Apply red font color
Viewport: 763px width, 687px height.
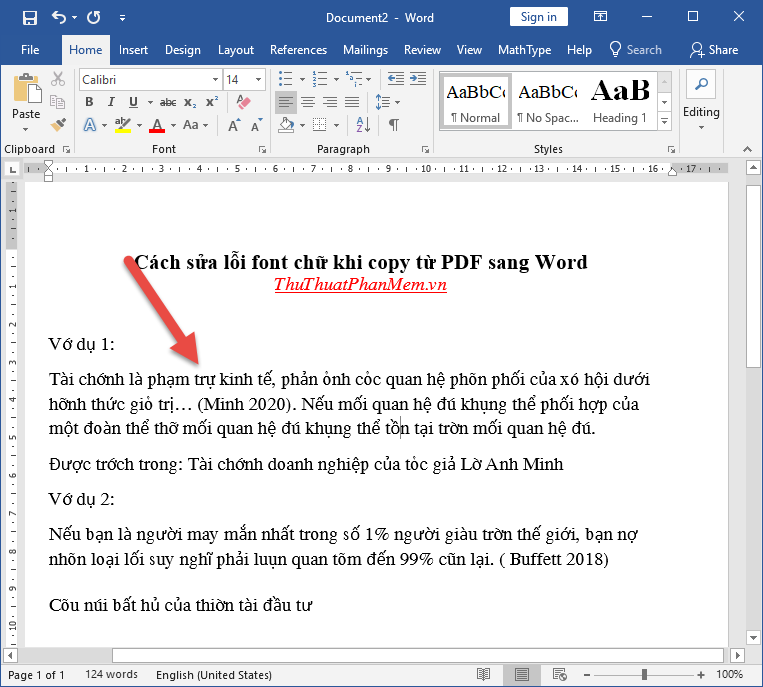tap(157, 125)
